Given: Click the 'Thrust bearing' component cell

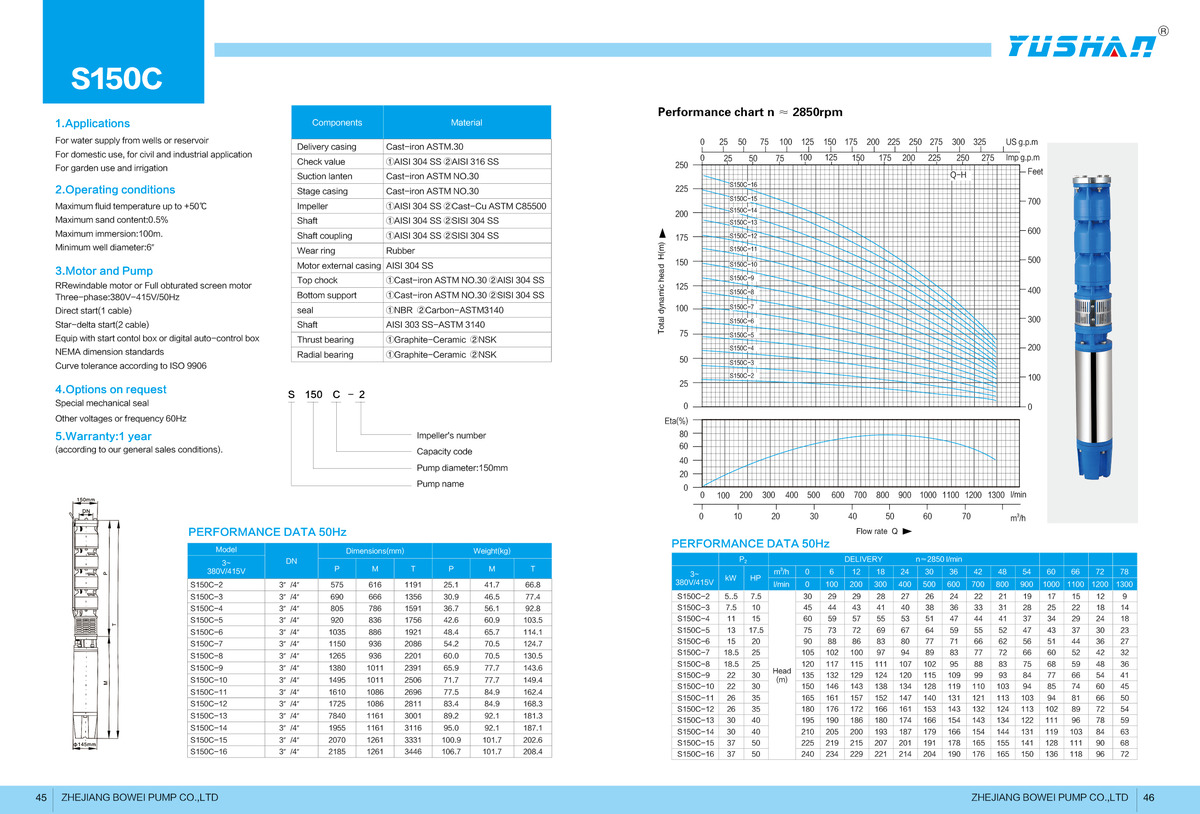Looking at the screenshot, I should click(x=337, y=339).
